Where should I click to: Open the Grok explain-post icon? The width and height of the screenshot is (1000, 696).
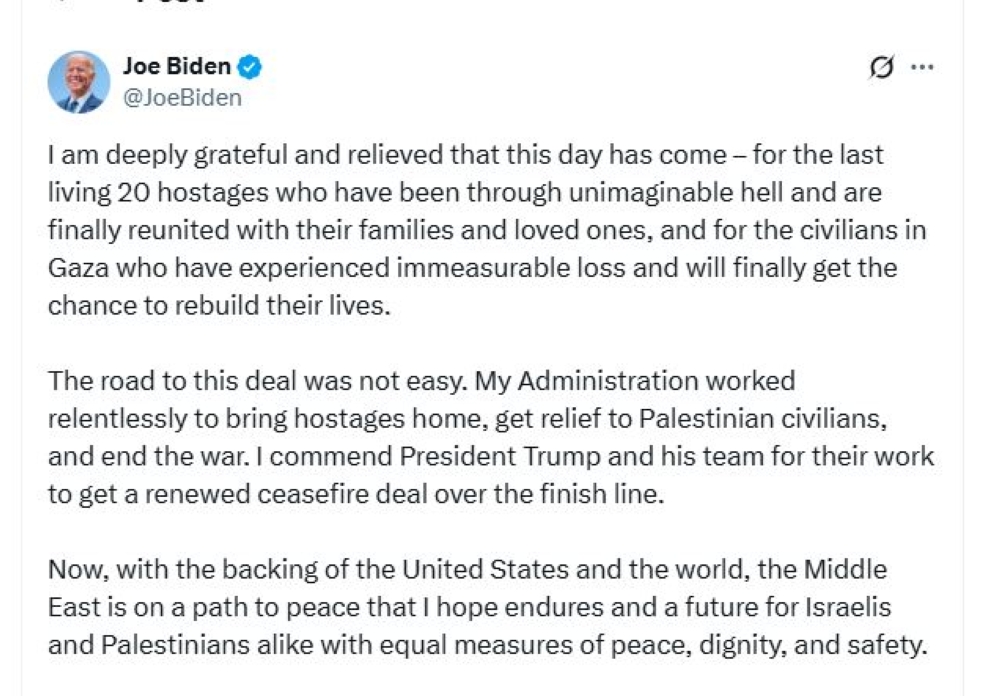point(881,68)
